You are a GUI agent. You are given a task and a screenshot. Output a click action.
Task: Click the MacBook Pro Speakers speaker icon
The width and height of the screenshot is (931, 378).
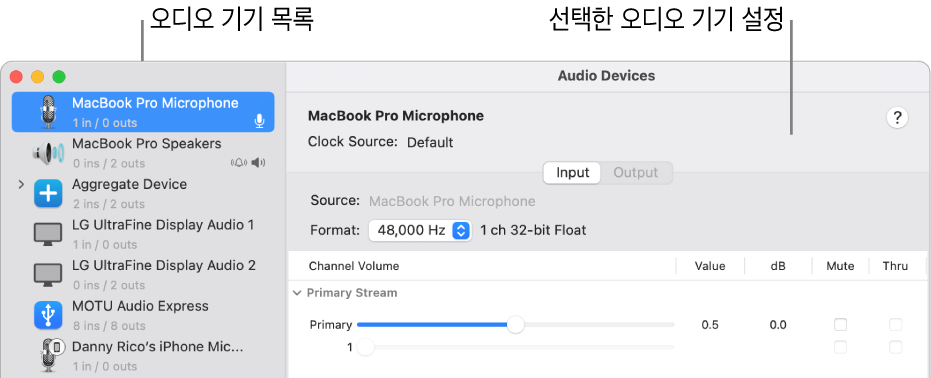pyautogui.click(x=48, y=154)
